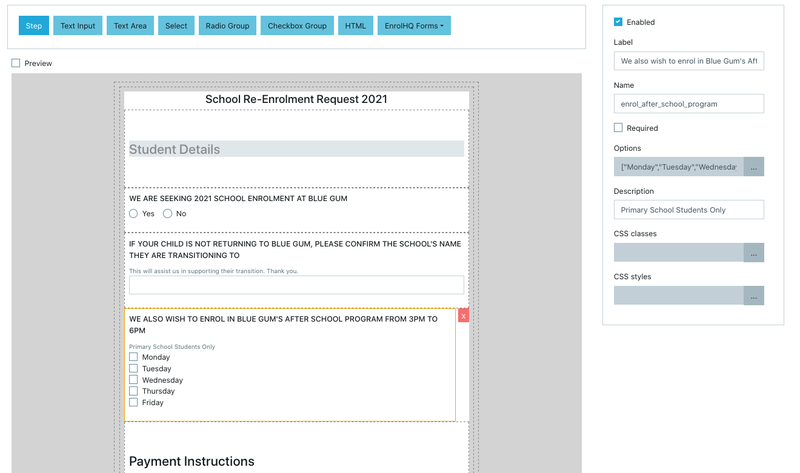Select the No radio option
This screenshot has width=800, height=473.
coord(167,213)
